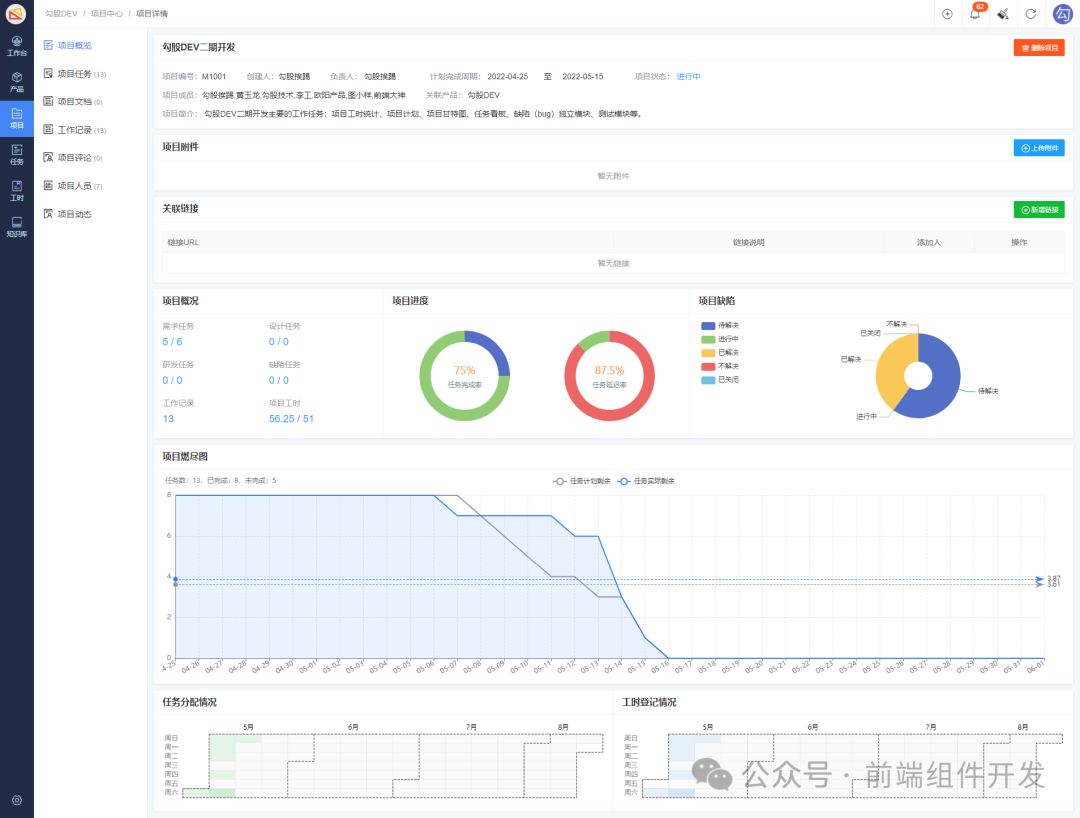Open 工作记录 (13) in the project menu

(x=74, y=129)
